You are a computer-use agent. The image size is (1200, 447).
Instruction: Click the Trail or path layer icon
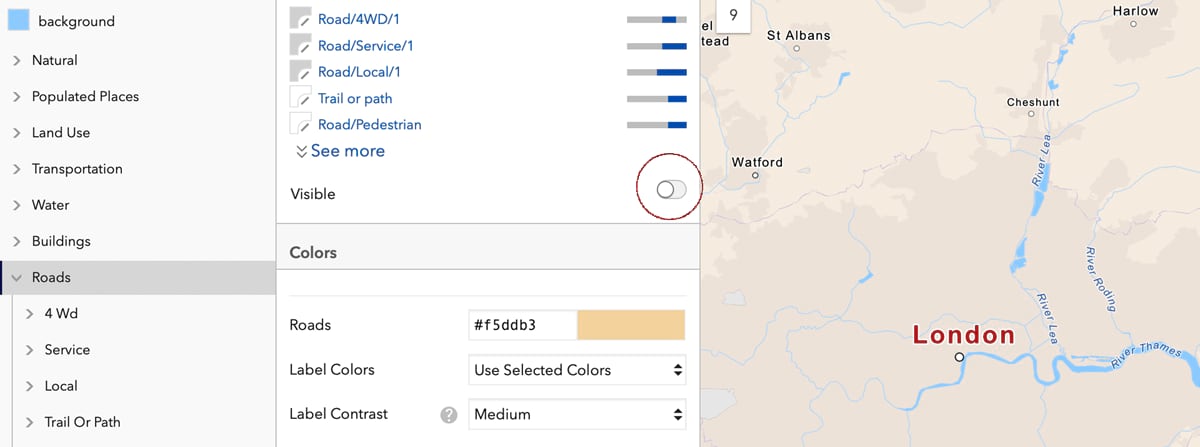301,98
